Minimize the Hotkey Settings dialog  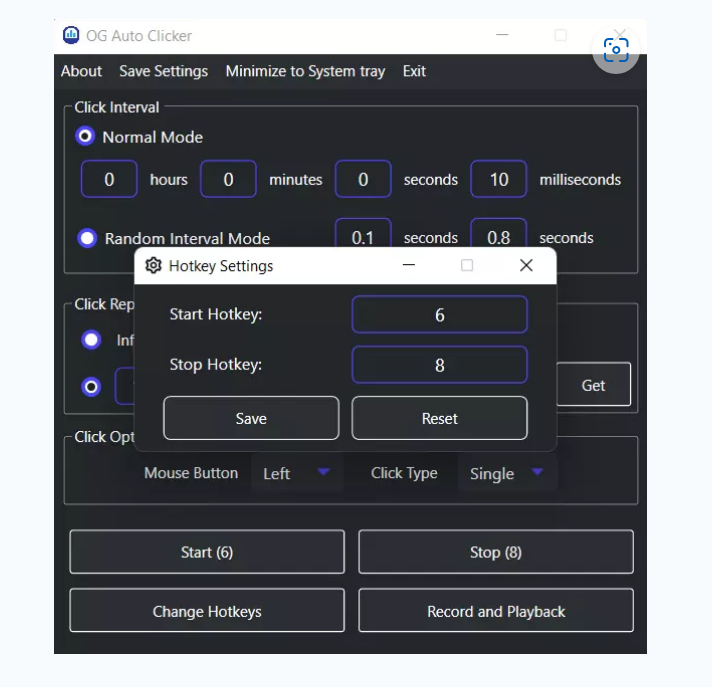409,265
